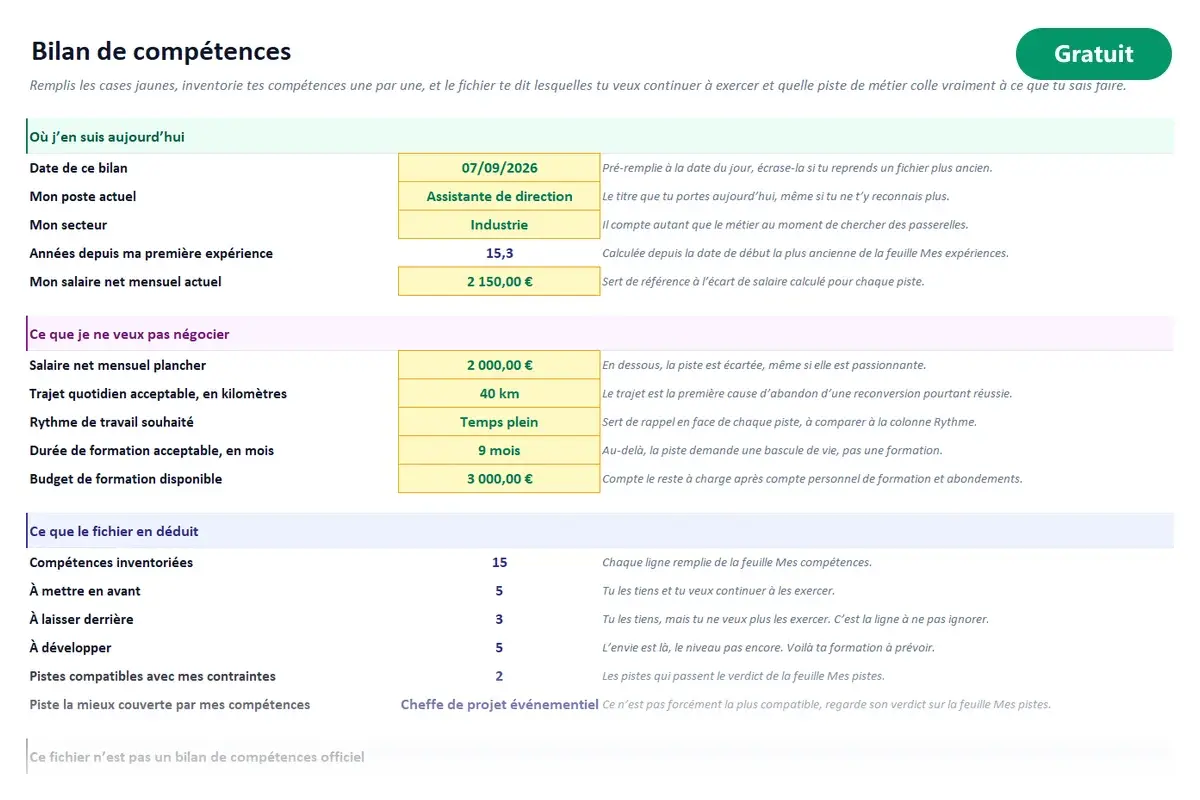Screen dimensions: 1200x800
Task: Click the note starting En dessous, la piste est écartée
Action: (764, 365)
